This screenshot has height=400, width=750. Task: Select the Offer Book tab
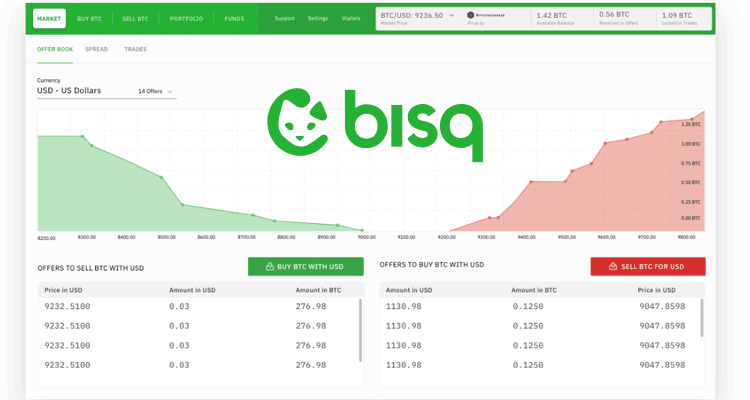(x=54, y=49)
